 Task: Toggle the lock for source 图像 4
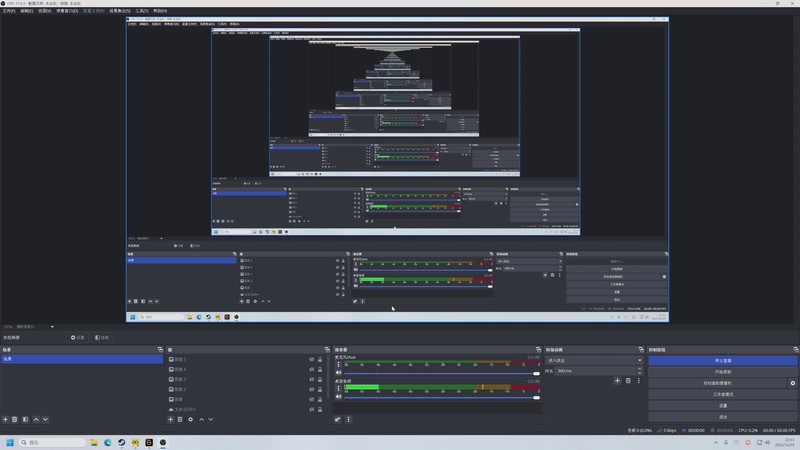tap(320, 369)
